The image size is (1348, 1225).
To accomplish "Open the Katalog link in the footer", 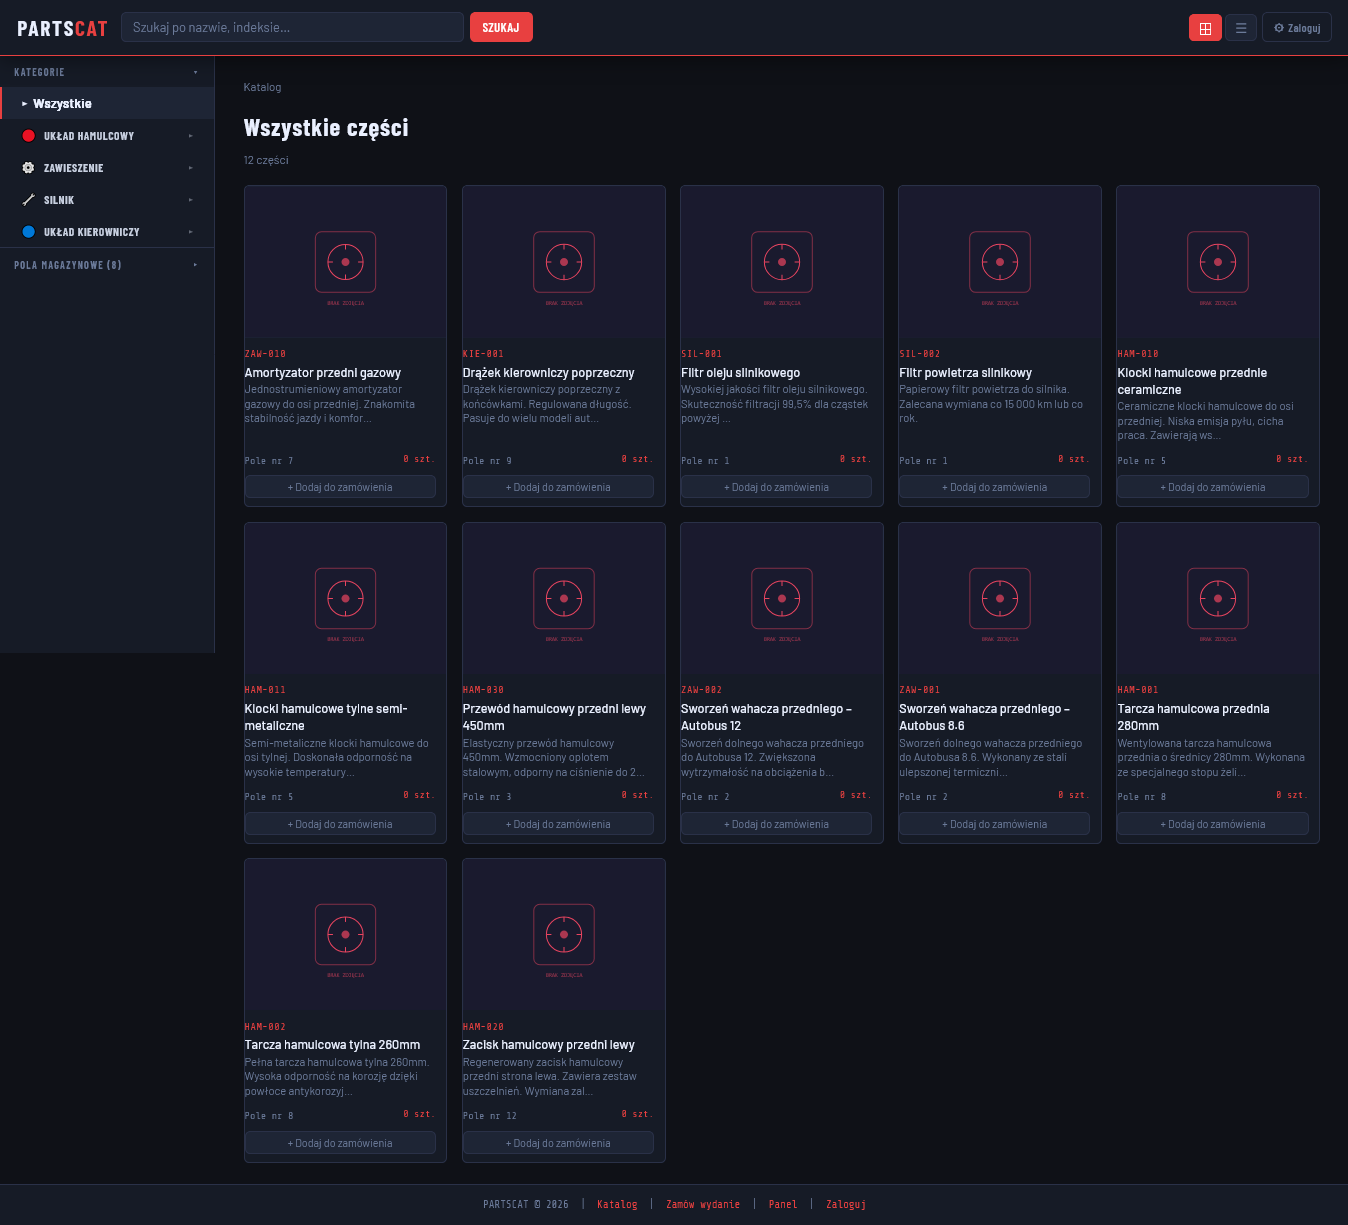I will click(x=617, y=1204).
